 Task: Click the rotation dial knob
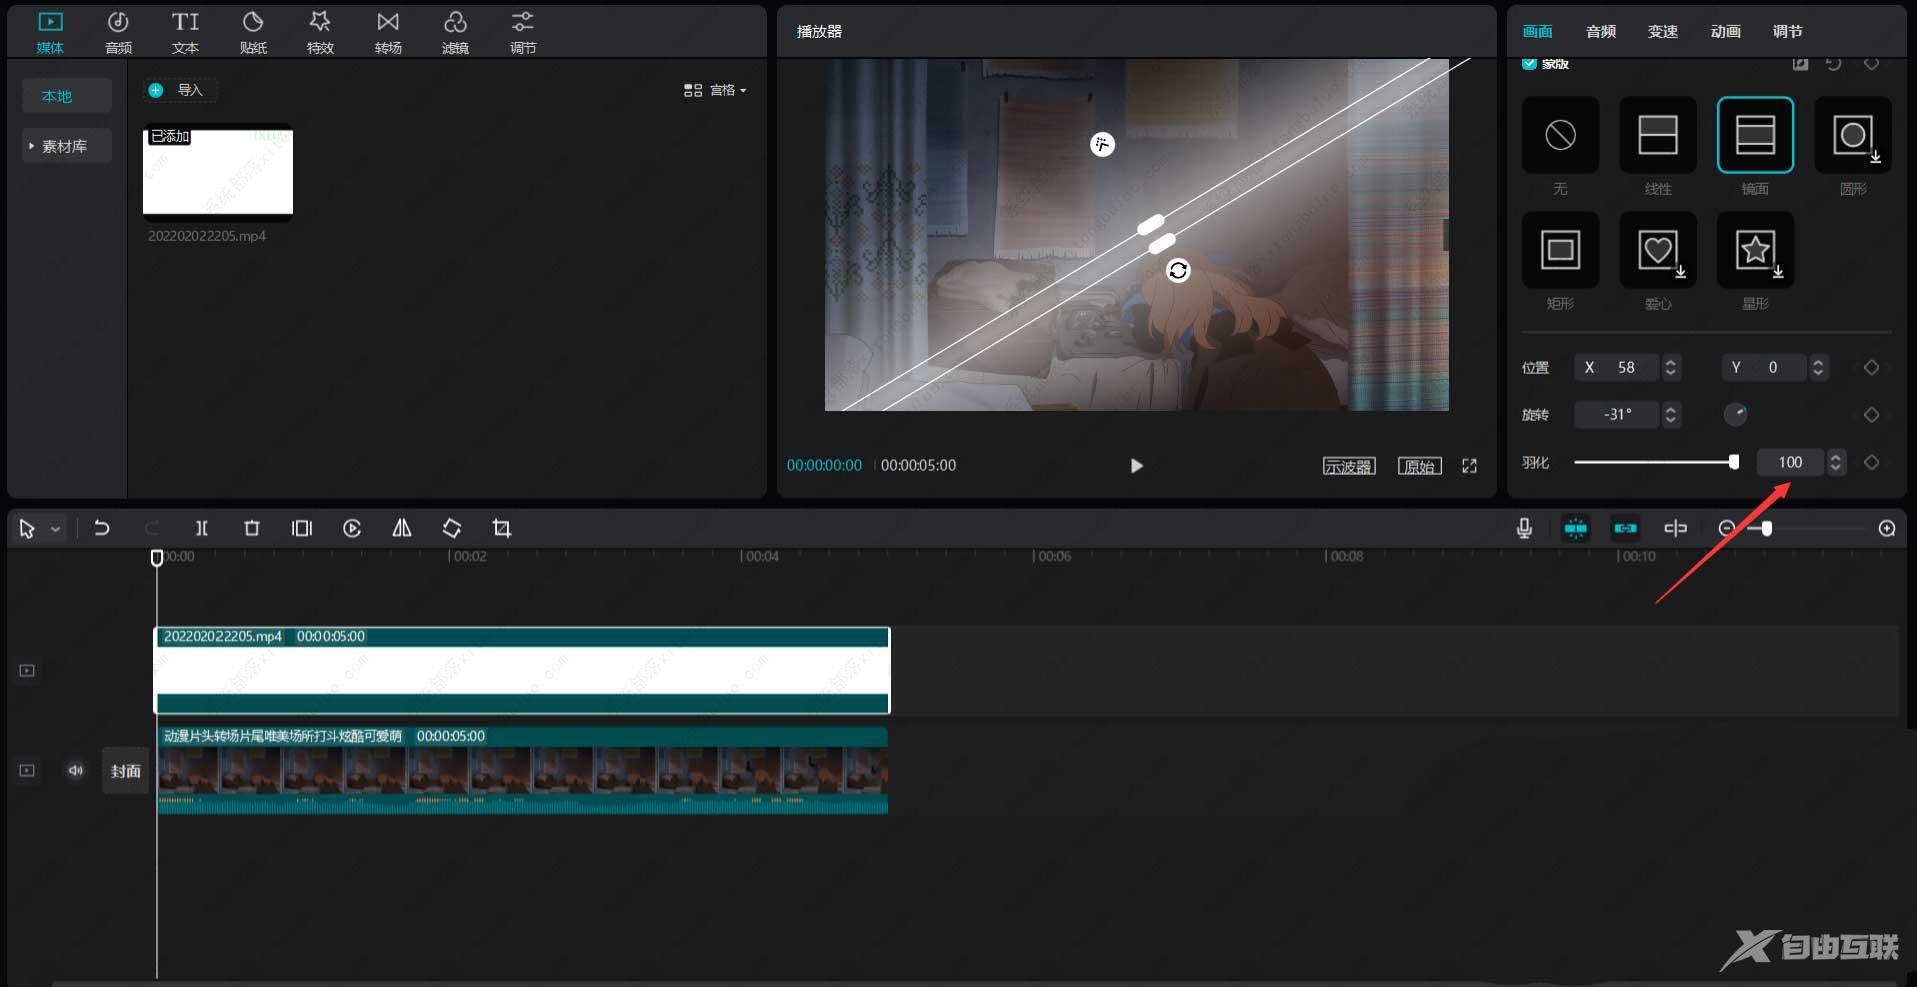pos(1735,414)
